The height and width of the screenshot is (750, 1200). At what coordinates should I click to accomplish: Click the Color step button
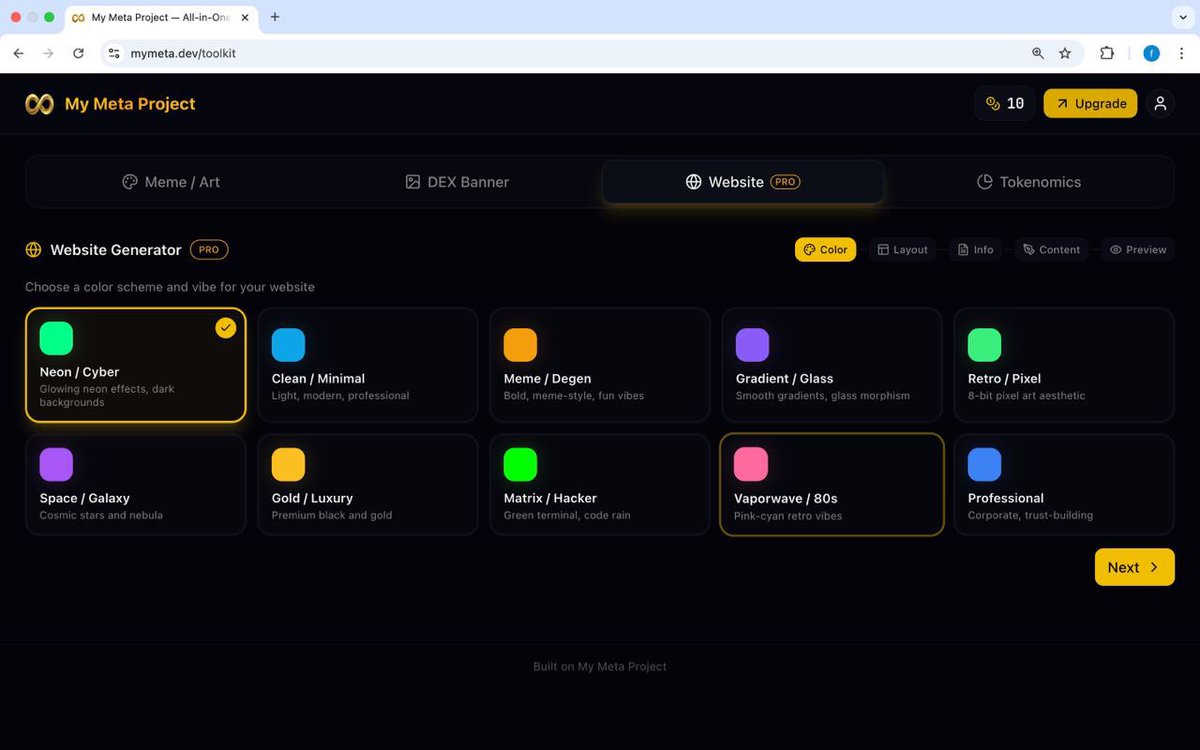point(825,250)
